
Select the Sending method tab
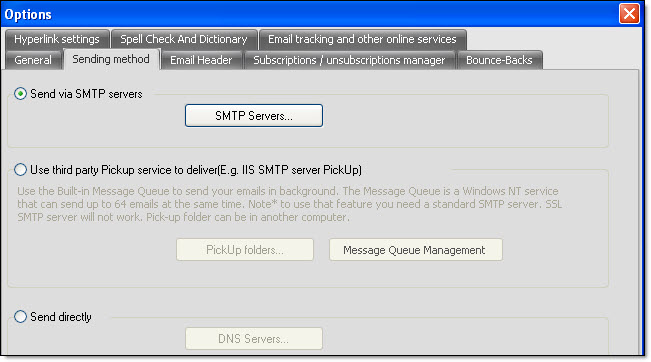111,59
